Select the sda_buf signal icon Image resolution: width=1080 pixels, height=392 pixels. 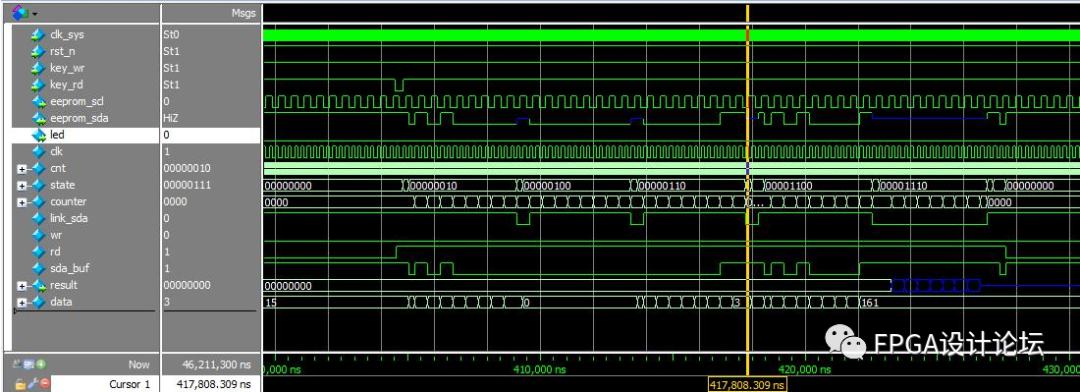39,268
